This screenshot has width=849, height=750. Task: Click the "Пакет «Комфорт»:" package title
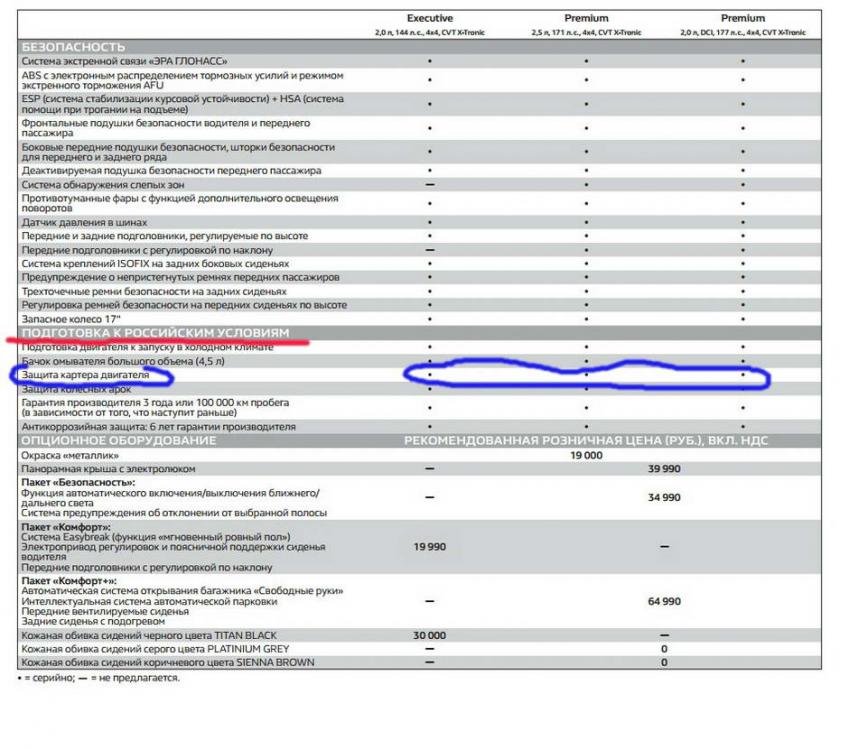click(x=66, y=527)
